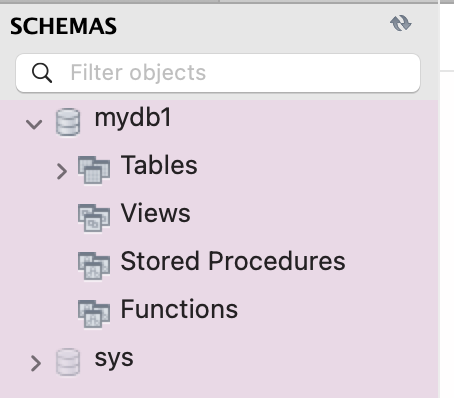Click the mydb1 database icon

tap(68, 122)
